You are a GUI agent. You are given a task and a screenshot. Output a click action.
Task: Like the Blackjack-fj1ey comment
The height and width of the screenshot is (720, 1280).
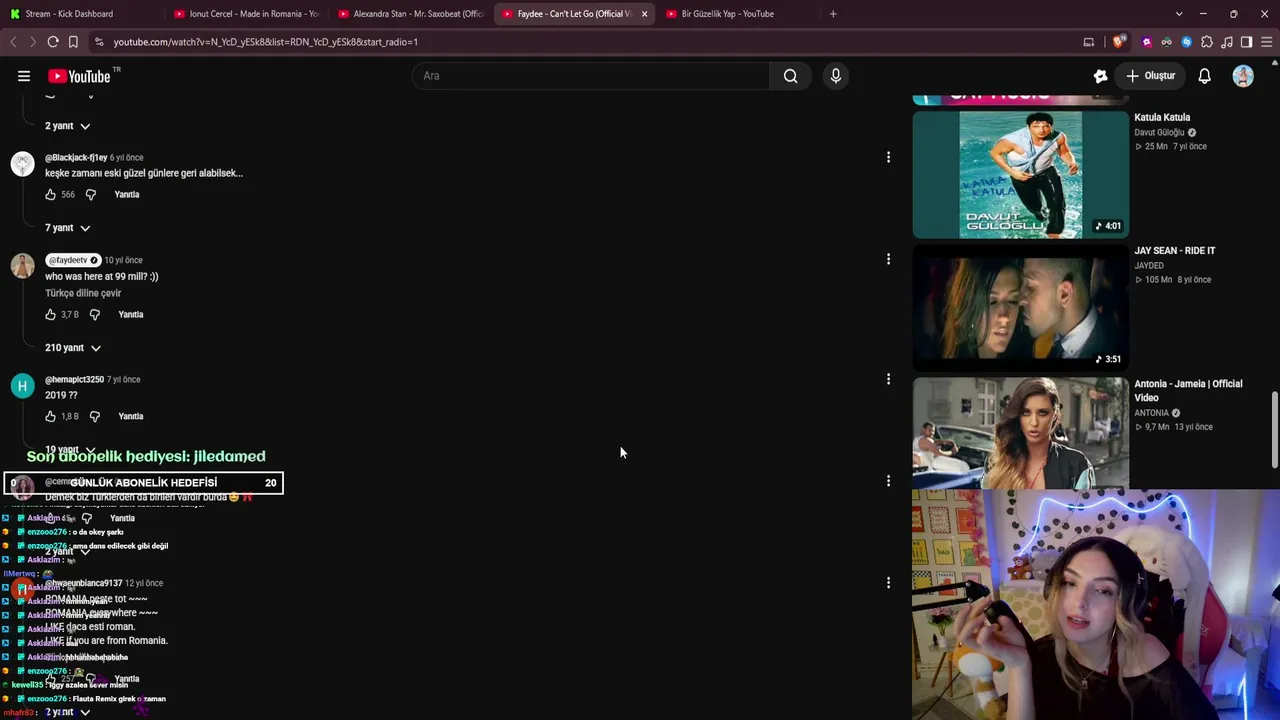[51, 195]
